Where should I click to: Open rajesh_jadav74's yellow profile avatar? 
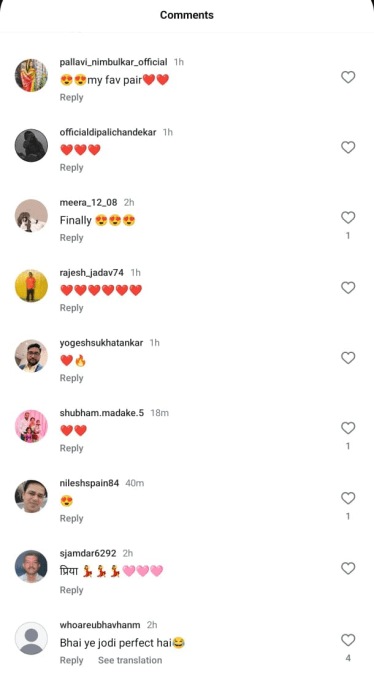click(x=31, y=286)
